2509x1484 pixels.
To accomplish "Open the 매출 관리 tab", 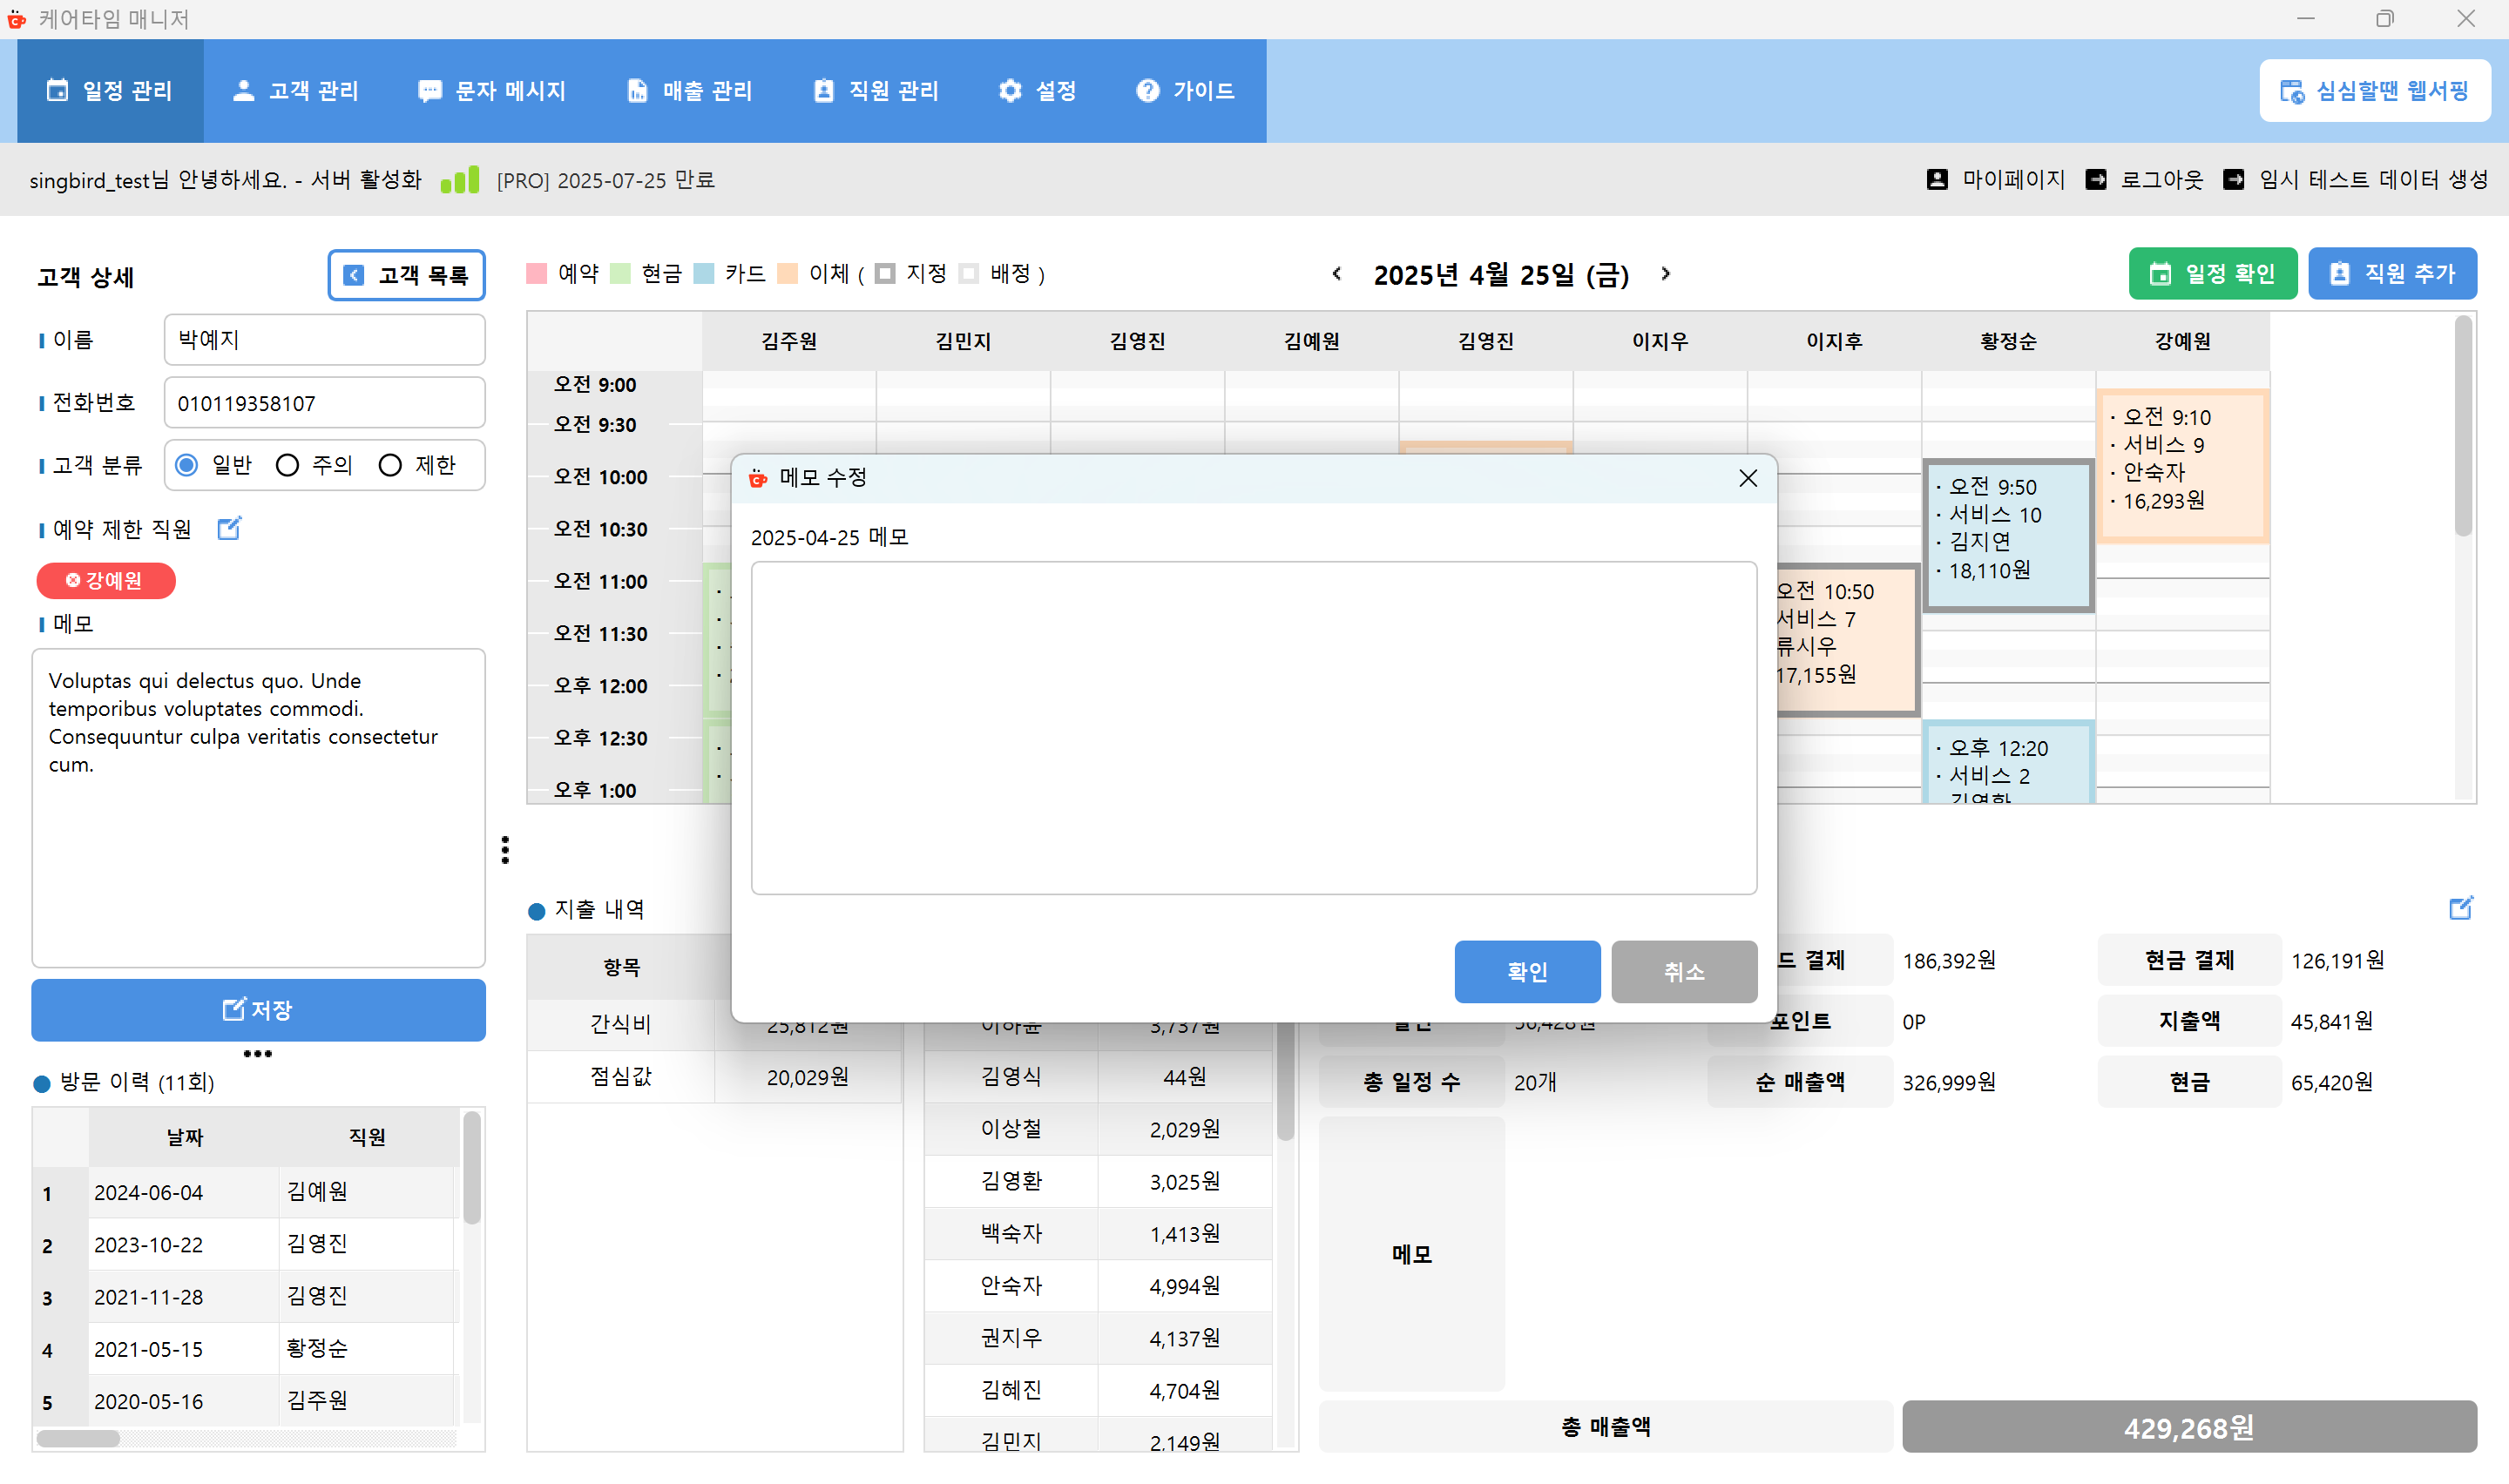I will pos(691,91).
